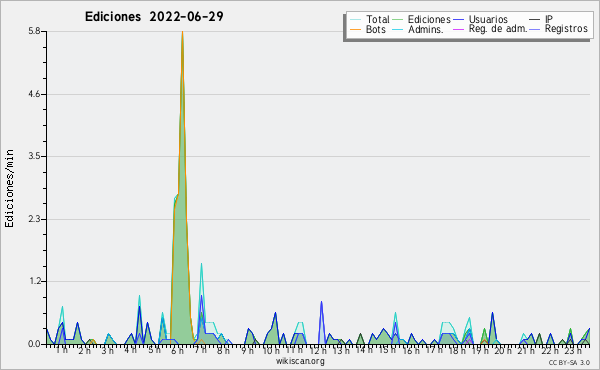Click the y-axis value 4.6
Viewport: 600px width, 370px height.
34,94
